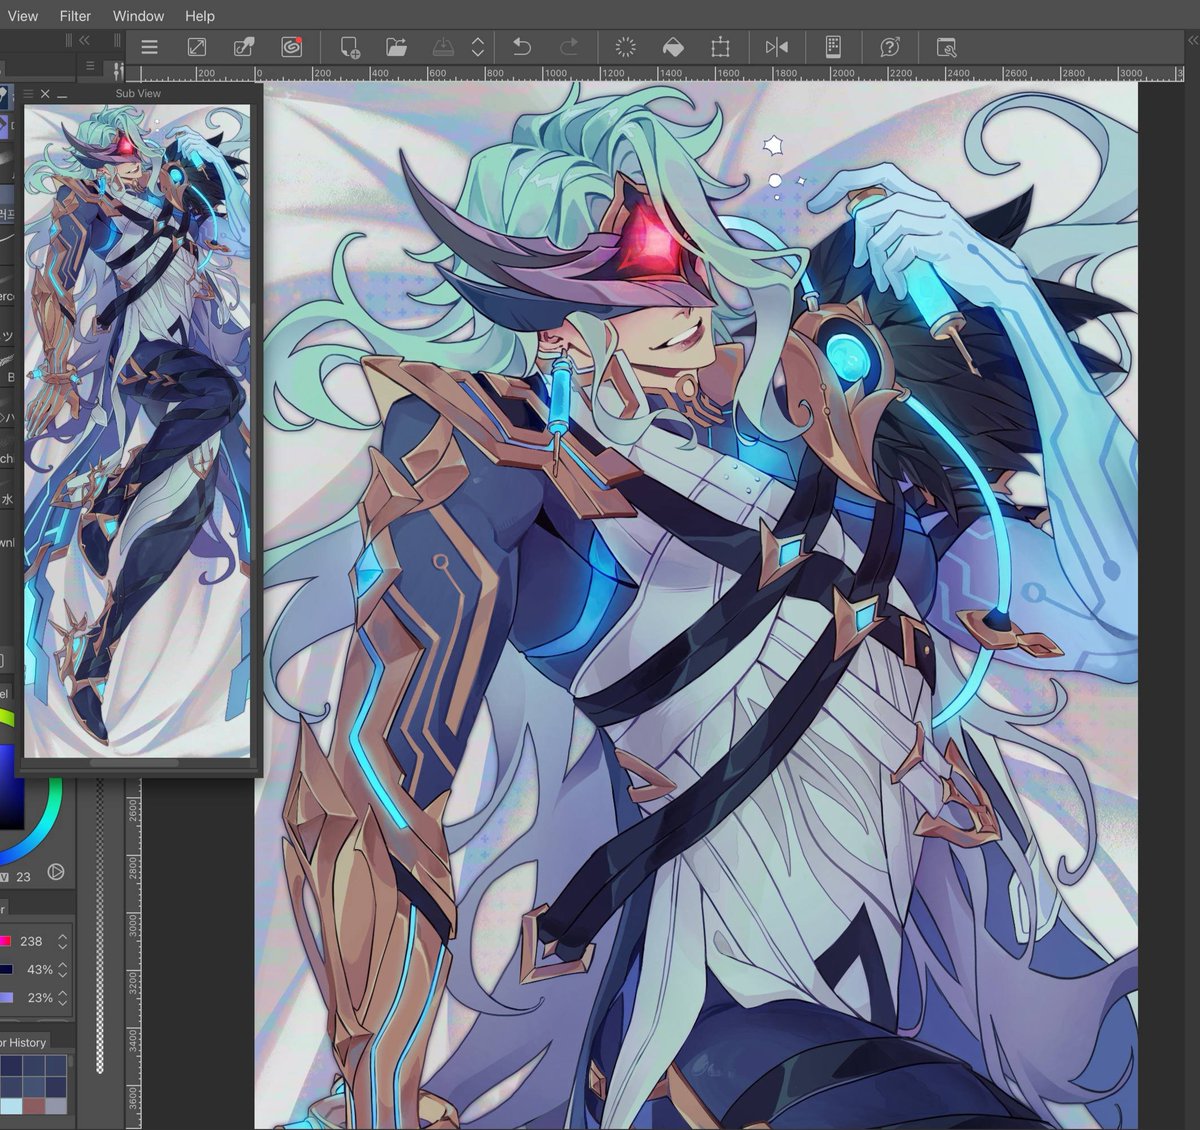Open the Window menu
This screenshot has width=1200, height=1130.
click(138, 16)
